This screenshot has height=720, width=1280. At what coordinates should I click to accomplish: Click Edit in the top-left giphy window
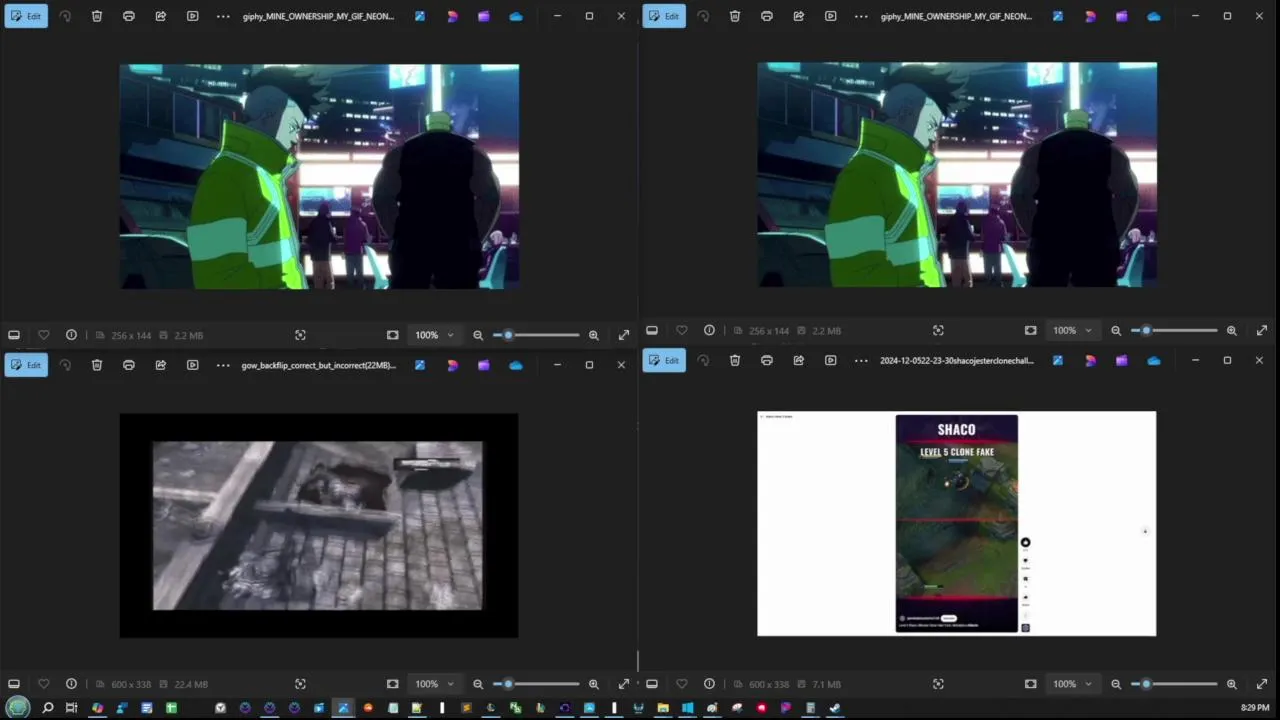tap(26, 16)
